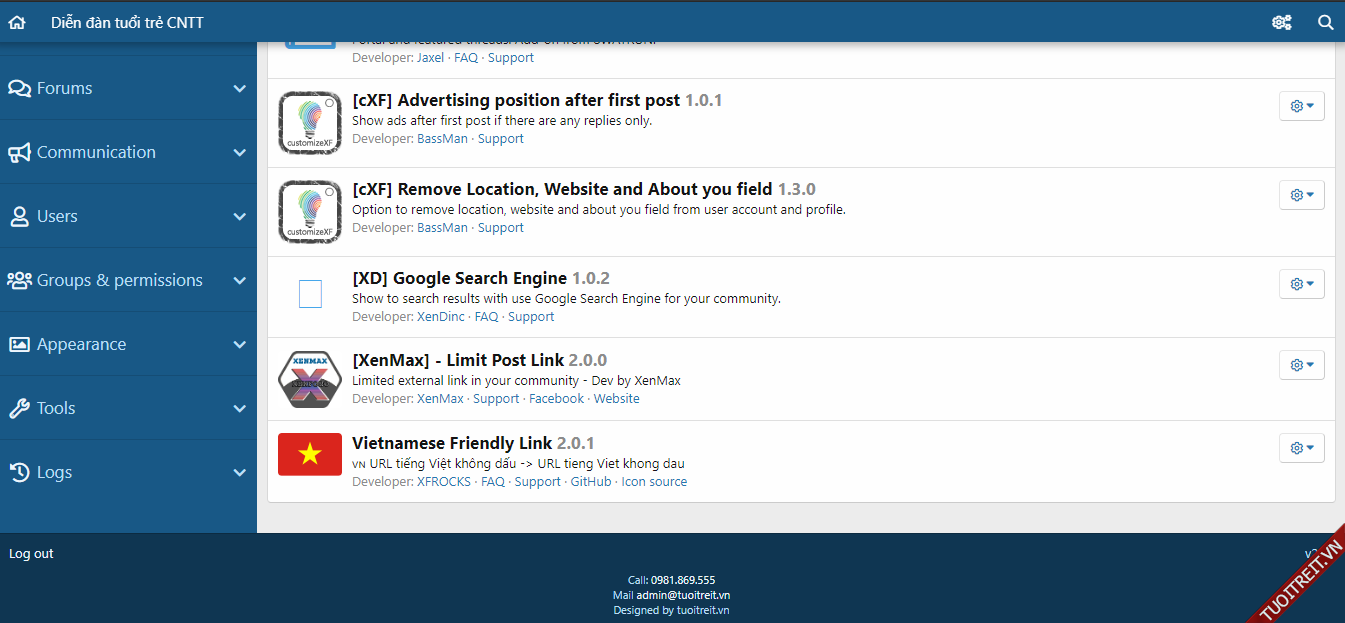
Task: Open gear dropdown for Advertising position add-on
Action: pyautogui.click(x=1301, y=106)
